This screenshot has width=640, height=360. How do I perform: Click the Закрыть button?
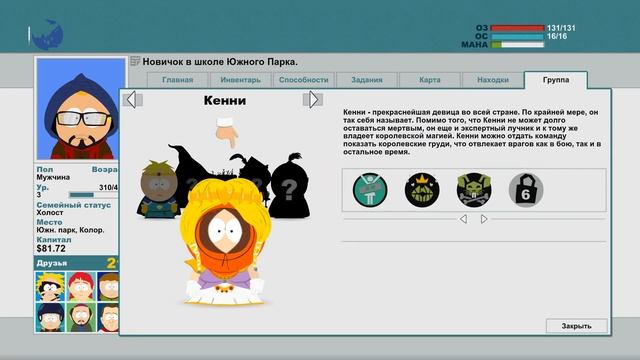click(x=576, y=326)
